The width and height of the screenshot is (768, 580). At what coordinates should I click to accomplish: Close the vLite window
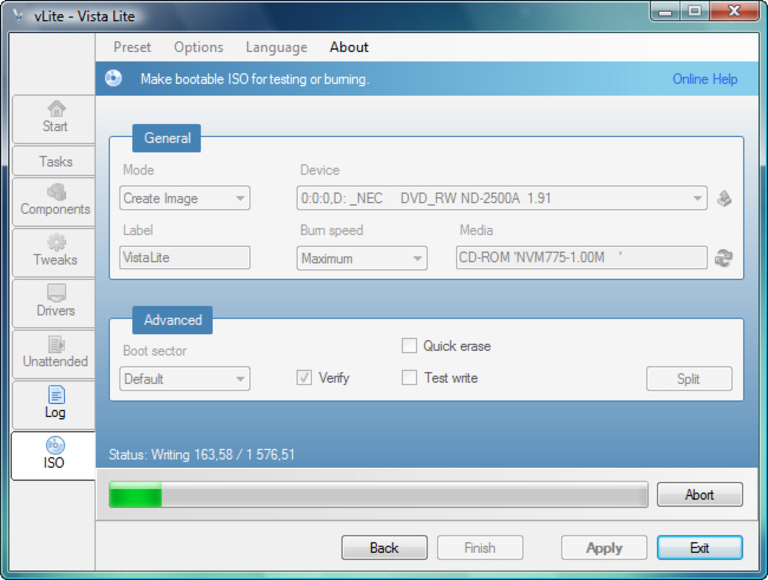[734, 11]
